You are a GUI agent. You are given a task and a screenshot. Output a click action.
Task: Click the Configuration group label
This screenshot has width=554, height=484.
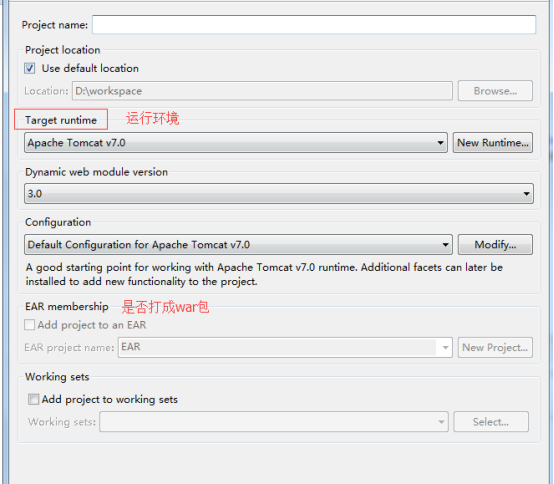[x=58, y=222]
